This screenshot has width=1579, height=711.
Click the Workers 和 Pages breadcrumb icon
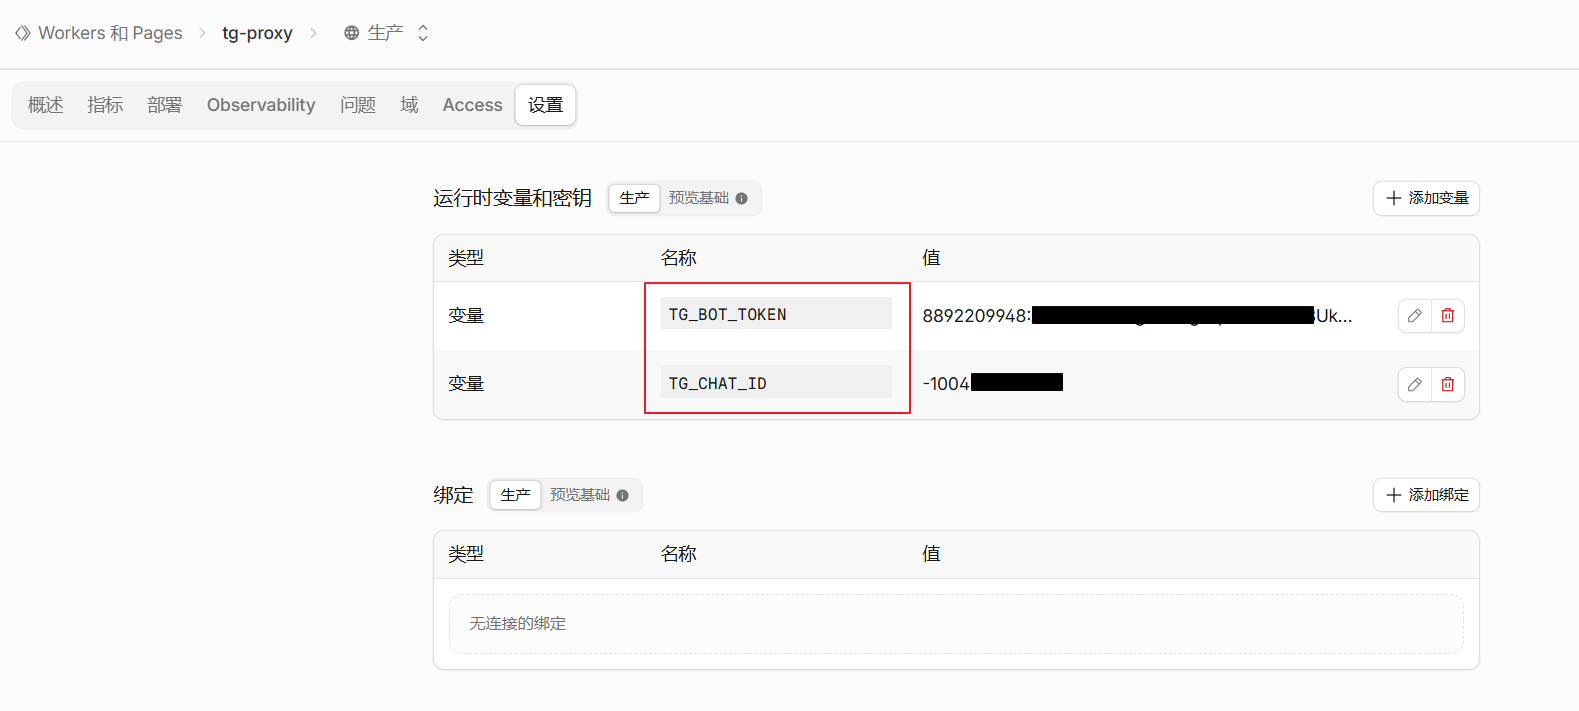(23, 33)
